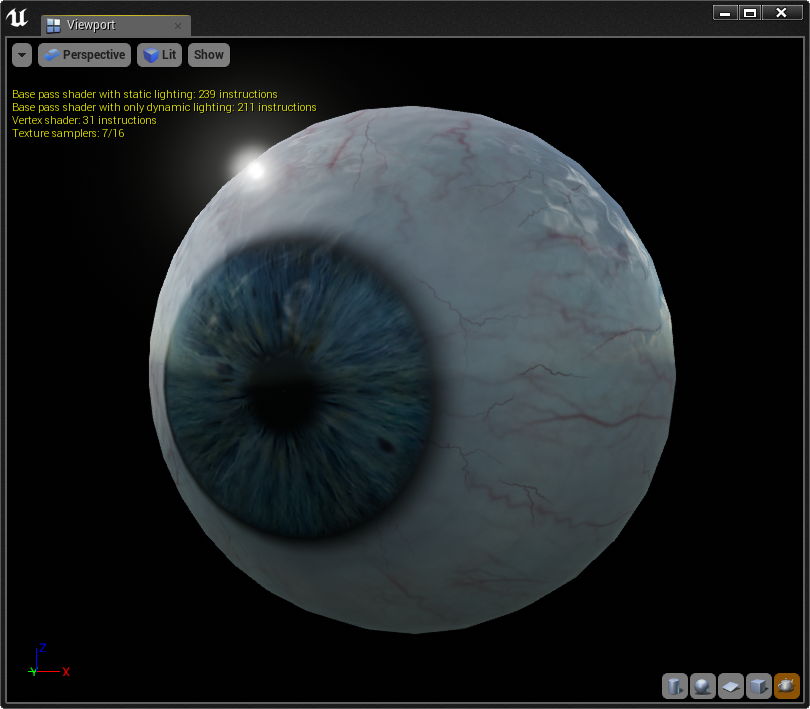This screenshot has height=709, width=810.
Task: Click the Texture samplers stat text
Action: pos(68,133)
